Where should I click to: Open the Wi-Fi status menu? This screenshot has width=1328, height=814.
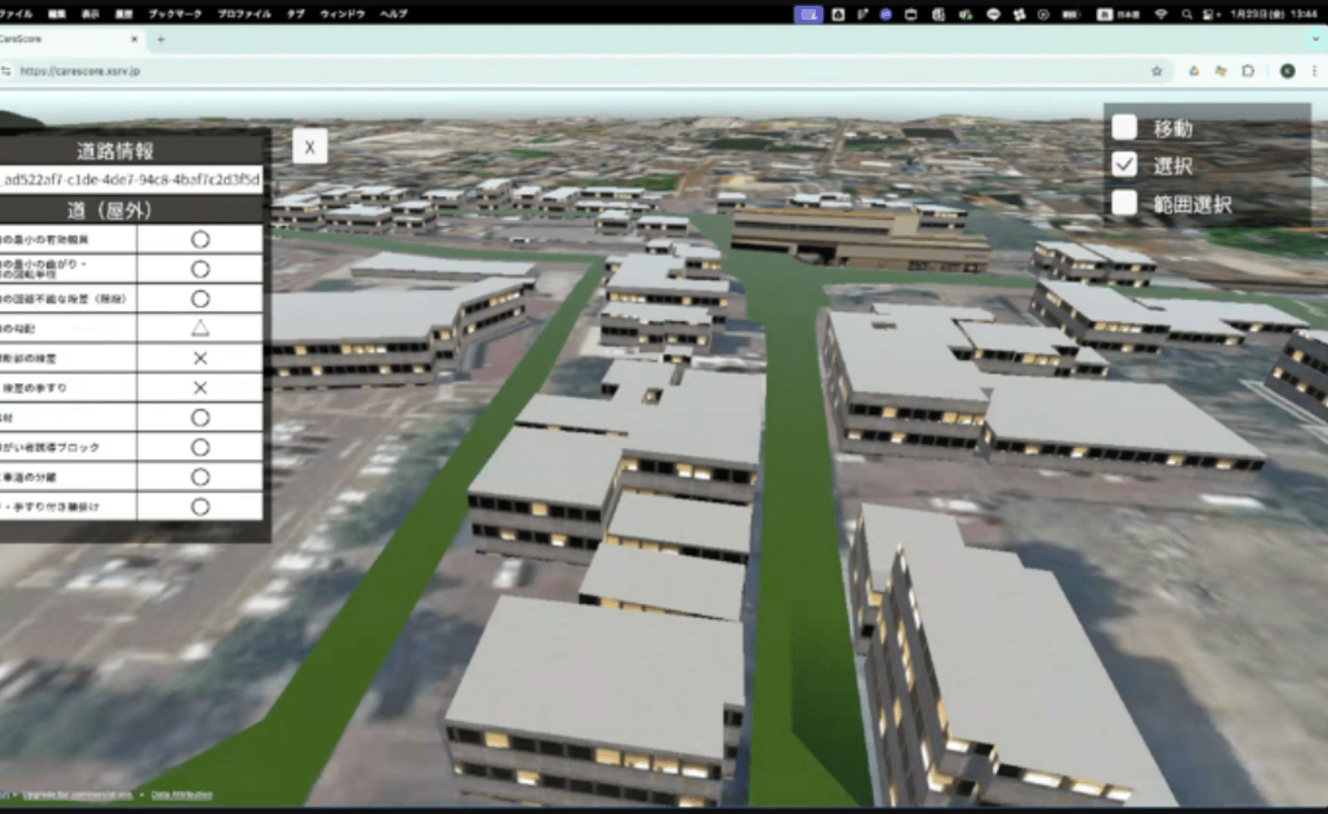[x=1161, y=15]
